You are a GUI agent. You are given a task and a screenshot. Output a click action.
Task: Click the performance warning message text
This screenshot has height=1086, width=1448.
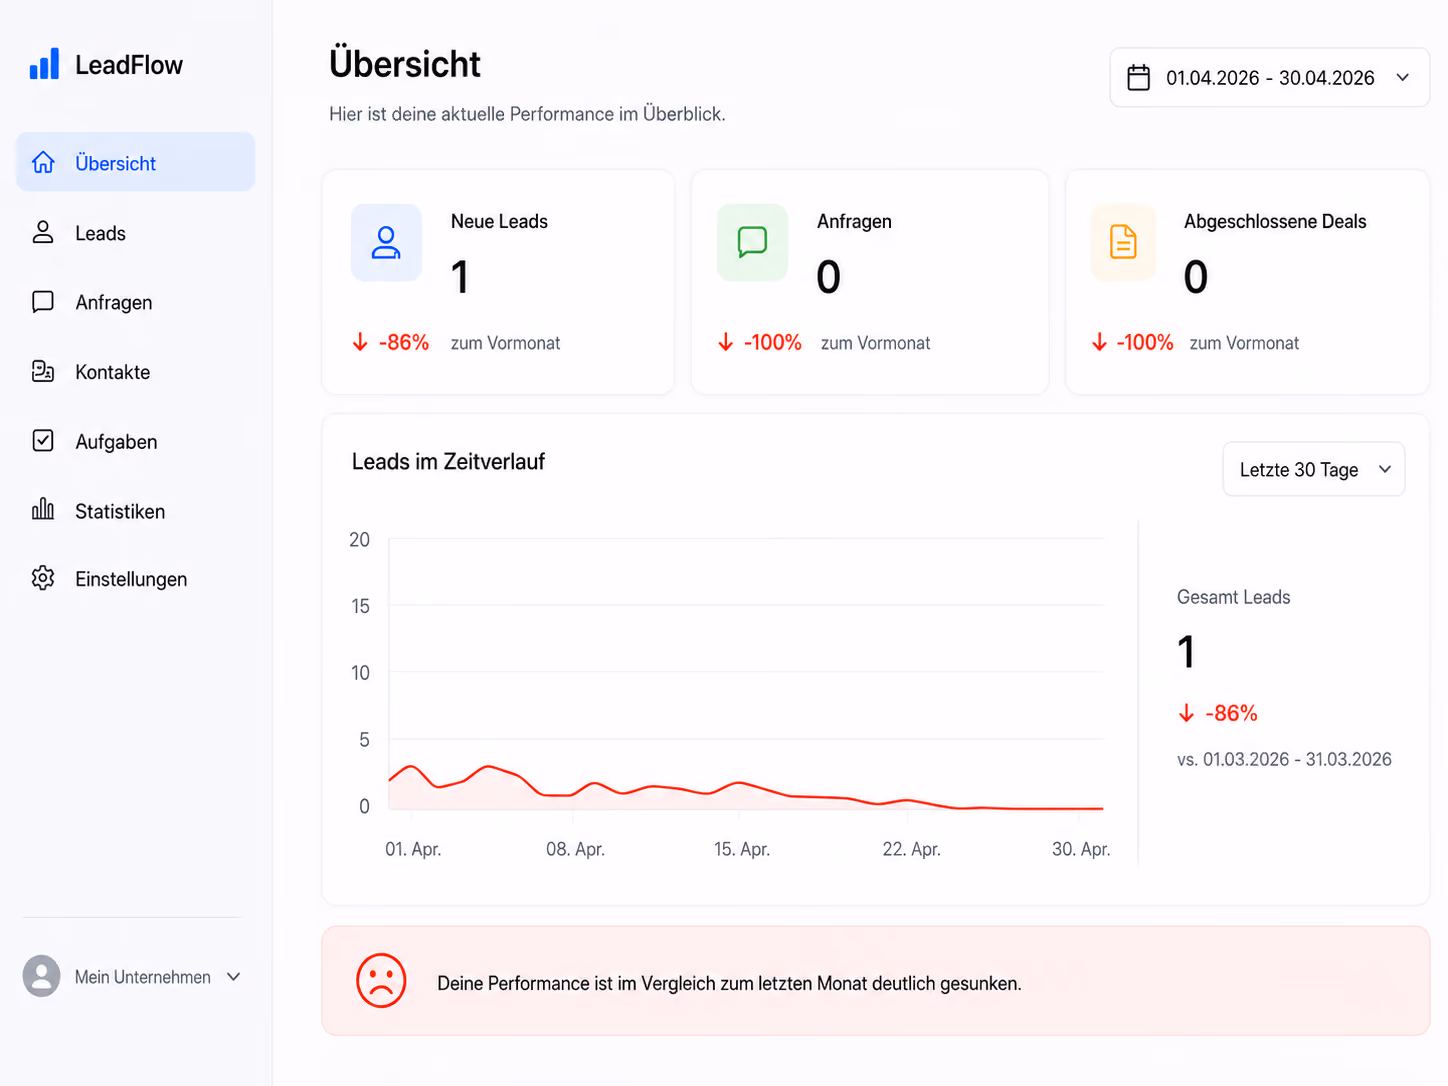click(729, 983)
